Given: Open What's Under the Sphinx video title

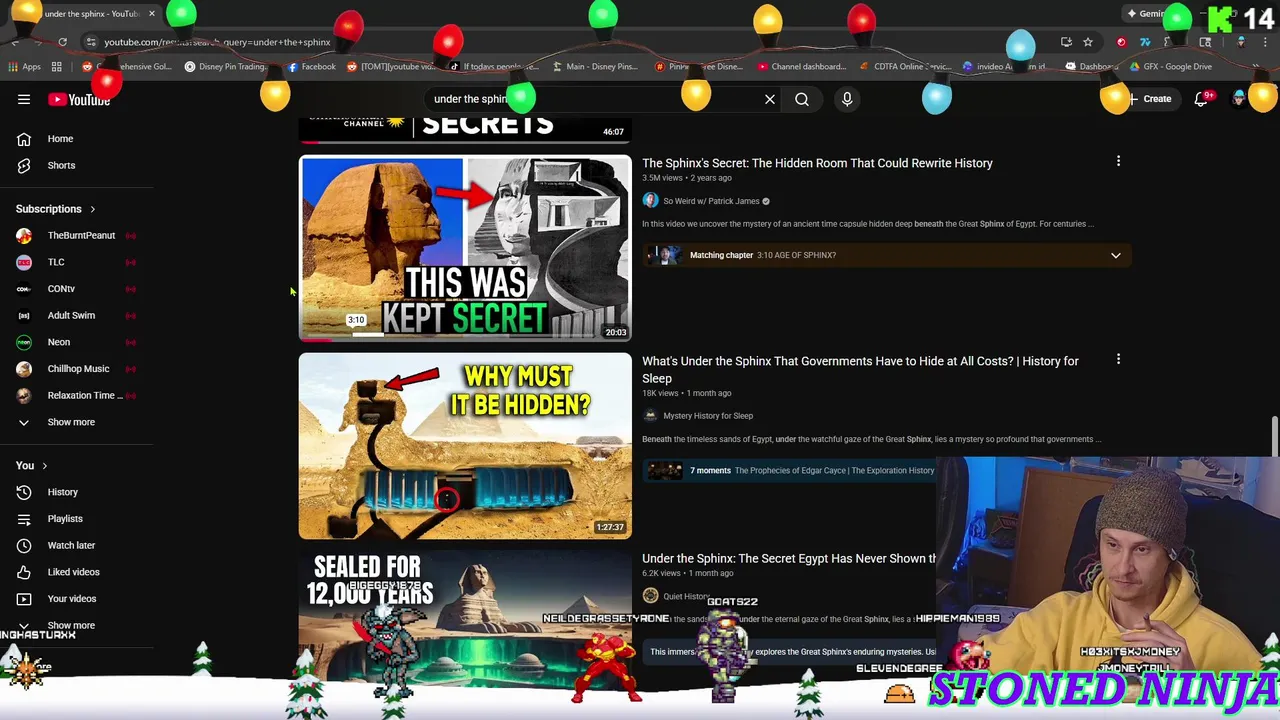Looking at the screenshot, I should [860, 369].
